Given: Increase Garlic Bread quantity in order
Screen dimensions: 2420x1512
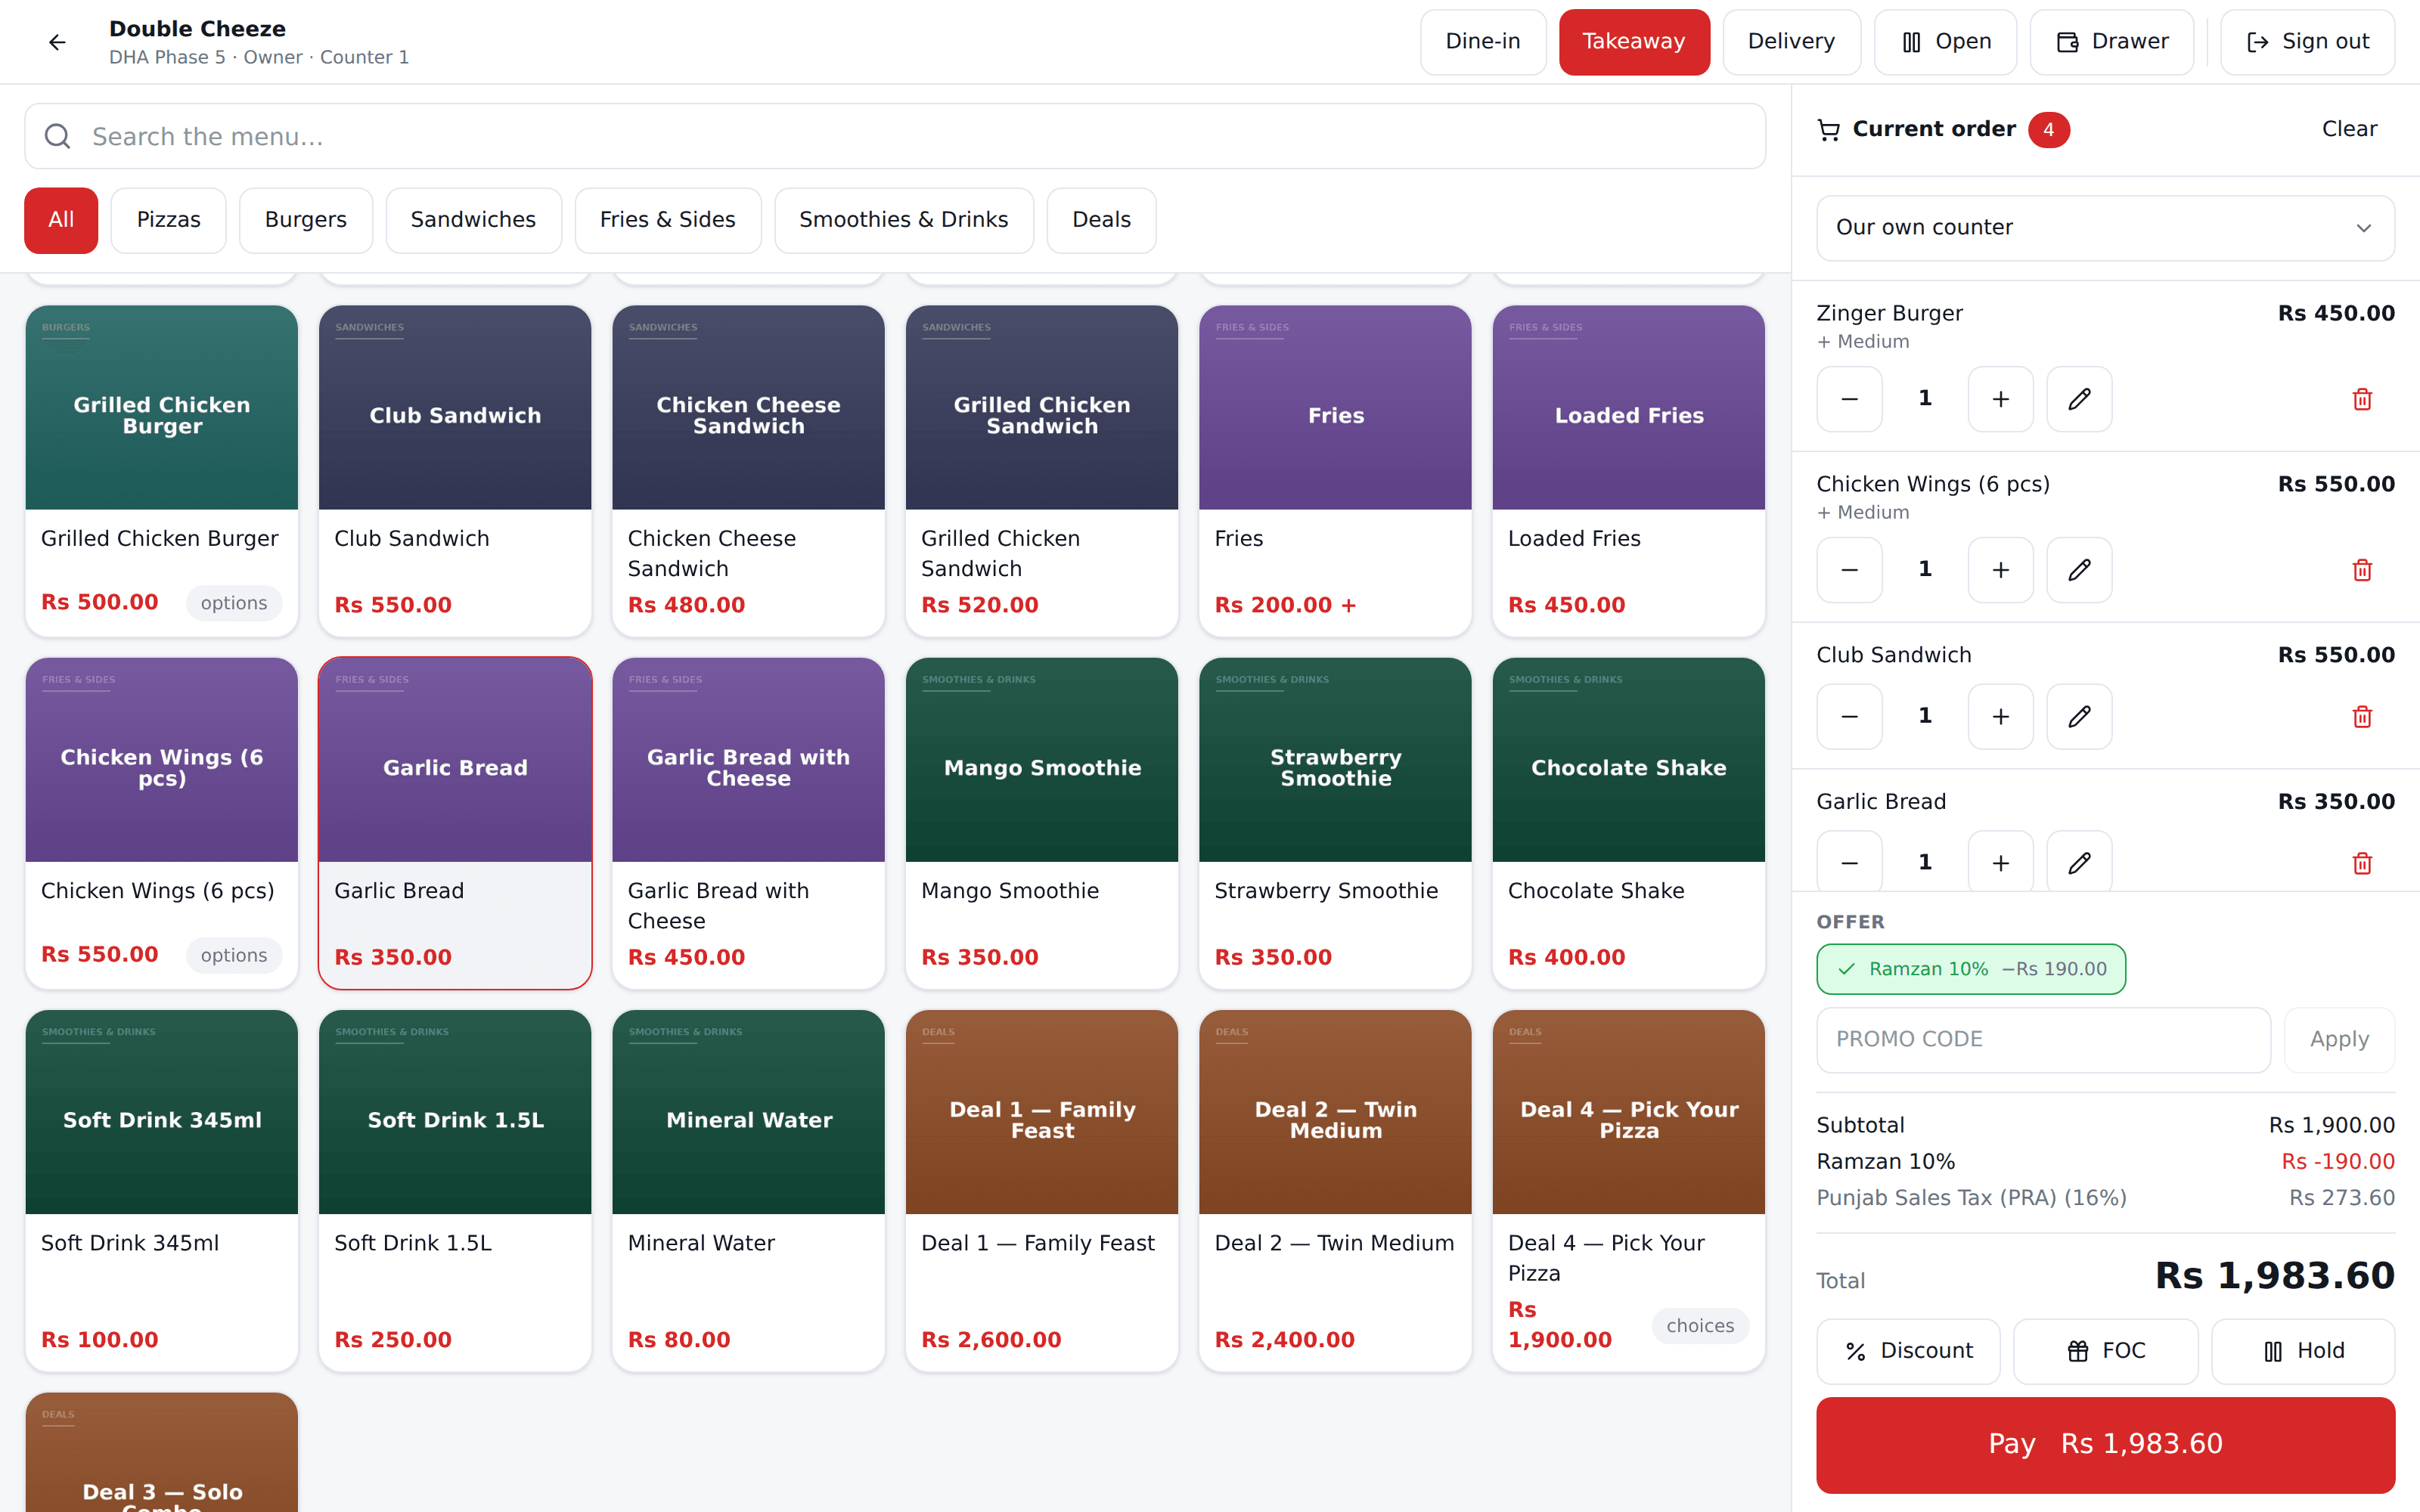Looking at the screenshot, I should [x=2000, y=861].
